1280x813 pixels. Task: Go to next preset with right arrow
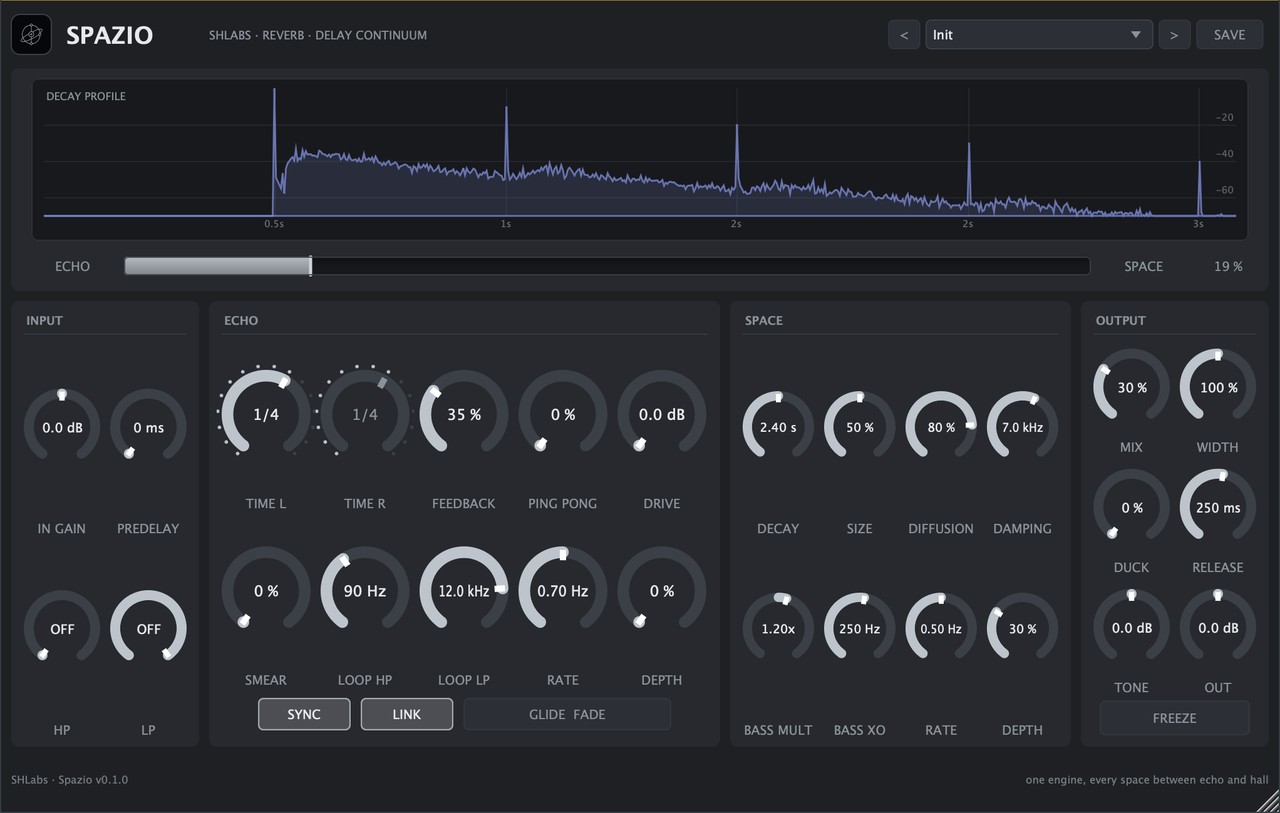1174,35
